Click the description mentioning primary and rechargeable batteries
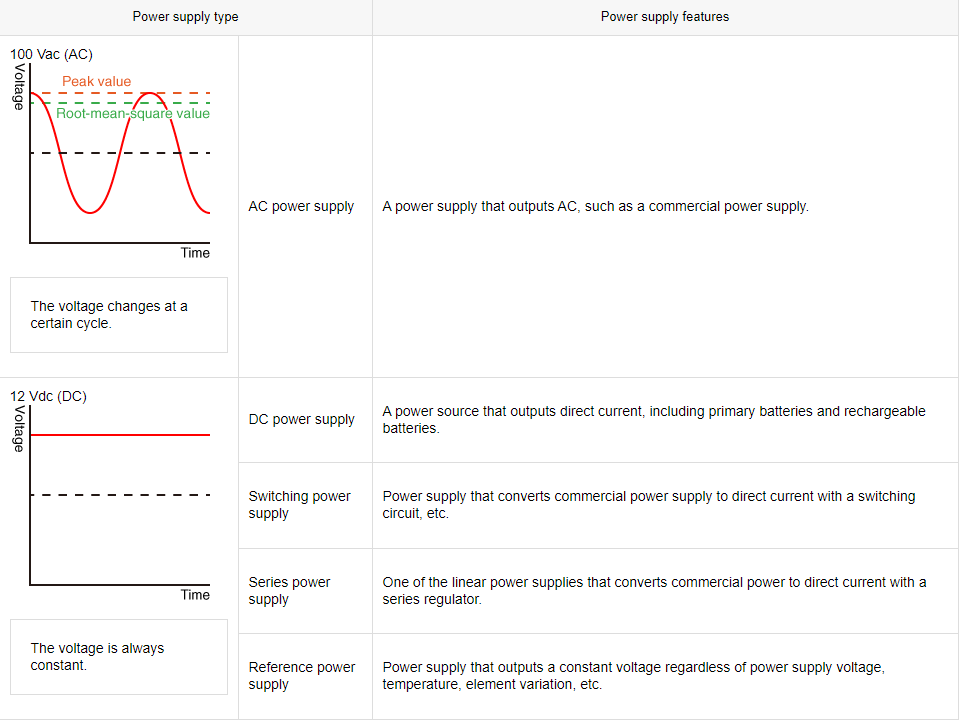 click(x=654, y=419)
